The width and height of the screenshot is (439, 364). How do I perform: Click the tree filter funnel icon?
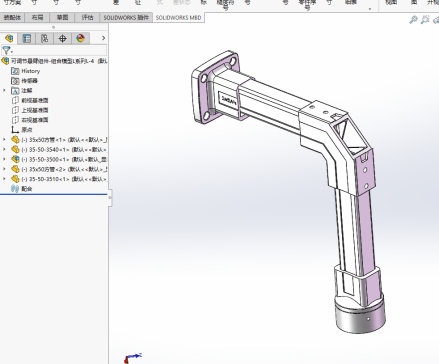click(6, 50)
